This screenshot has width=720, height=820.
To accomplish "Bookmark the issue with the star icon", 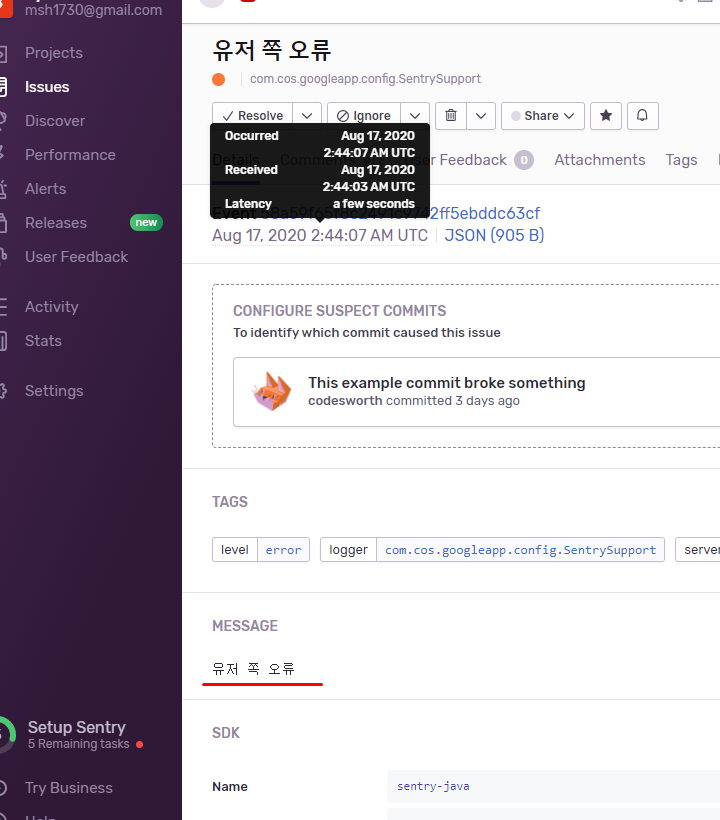I will point(606,116).
